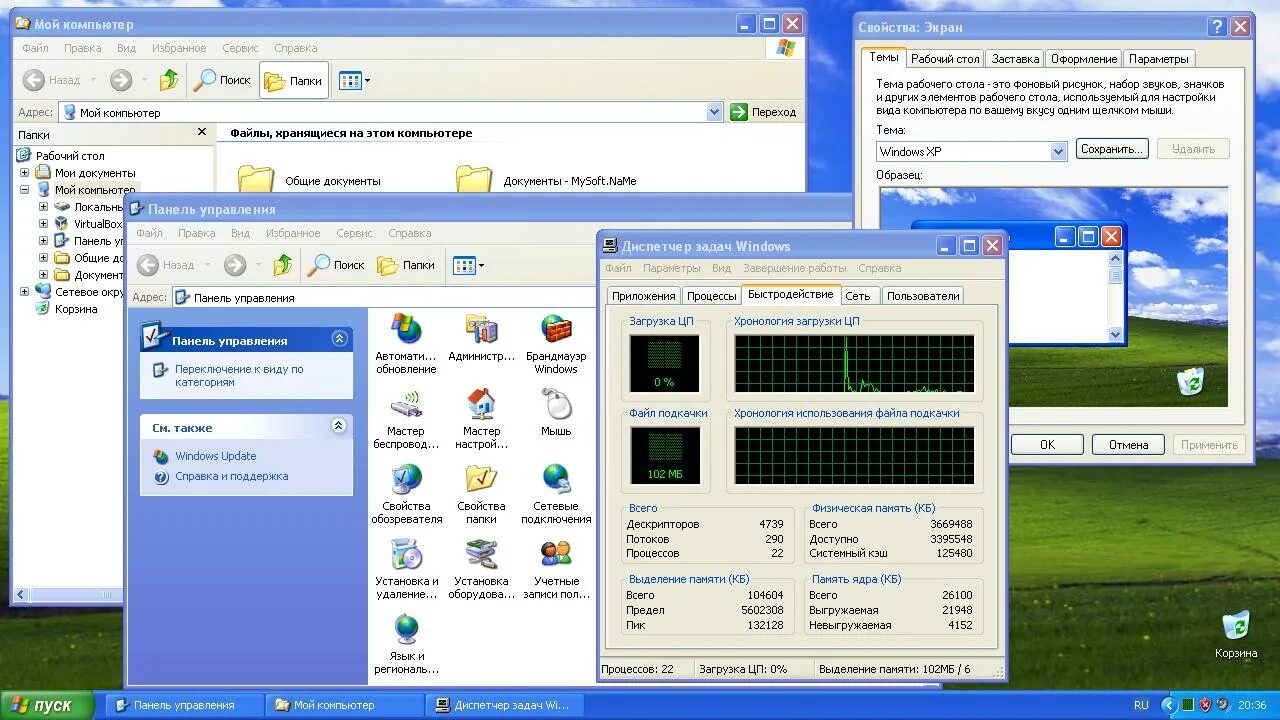This screenshot has height=720, width=1280.
Task: Open Документы - MySoft.NaMe folder
Action: coord(546,179)
